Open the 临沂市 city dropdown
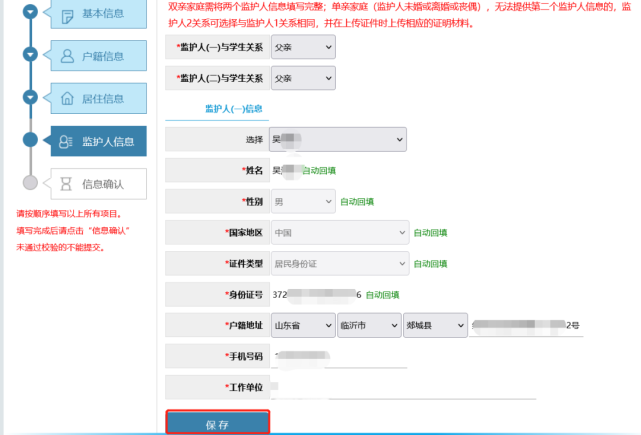This screenshot has height=435, width=641. [369, 325]
